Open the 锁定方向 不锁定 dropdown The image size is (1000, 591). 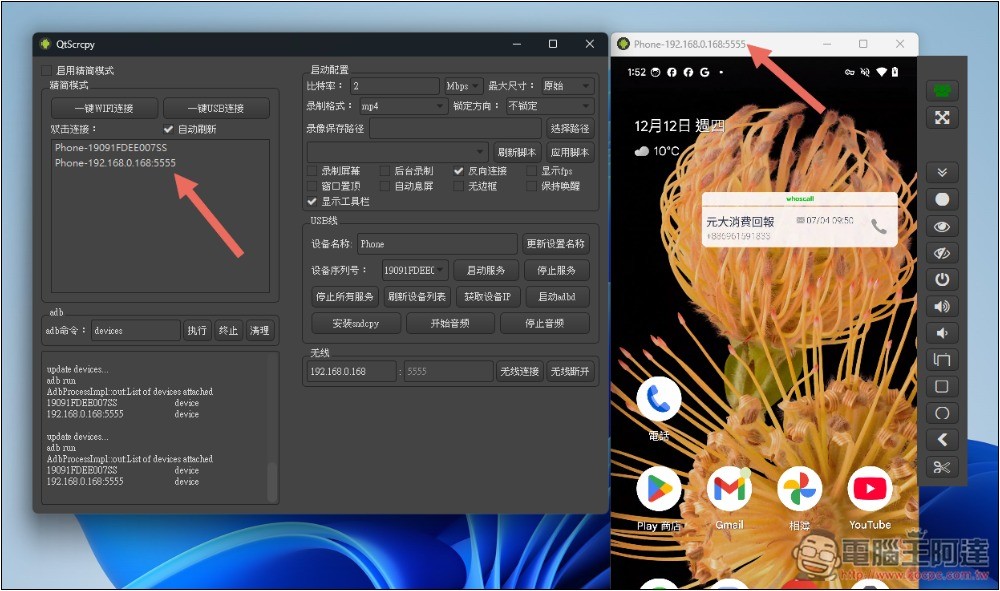(x=550, y=106)
